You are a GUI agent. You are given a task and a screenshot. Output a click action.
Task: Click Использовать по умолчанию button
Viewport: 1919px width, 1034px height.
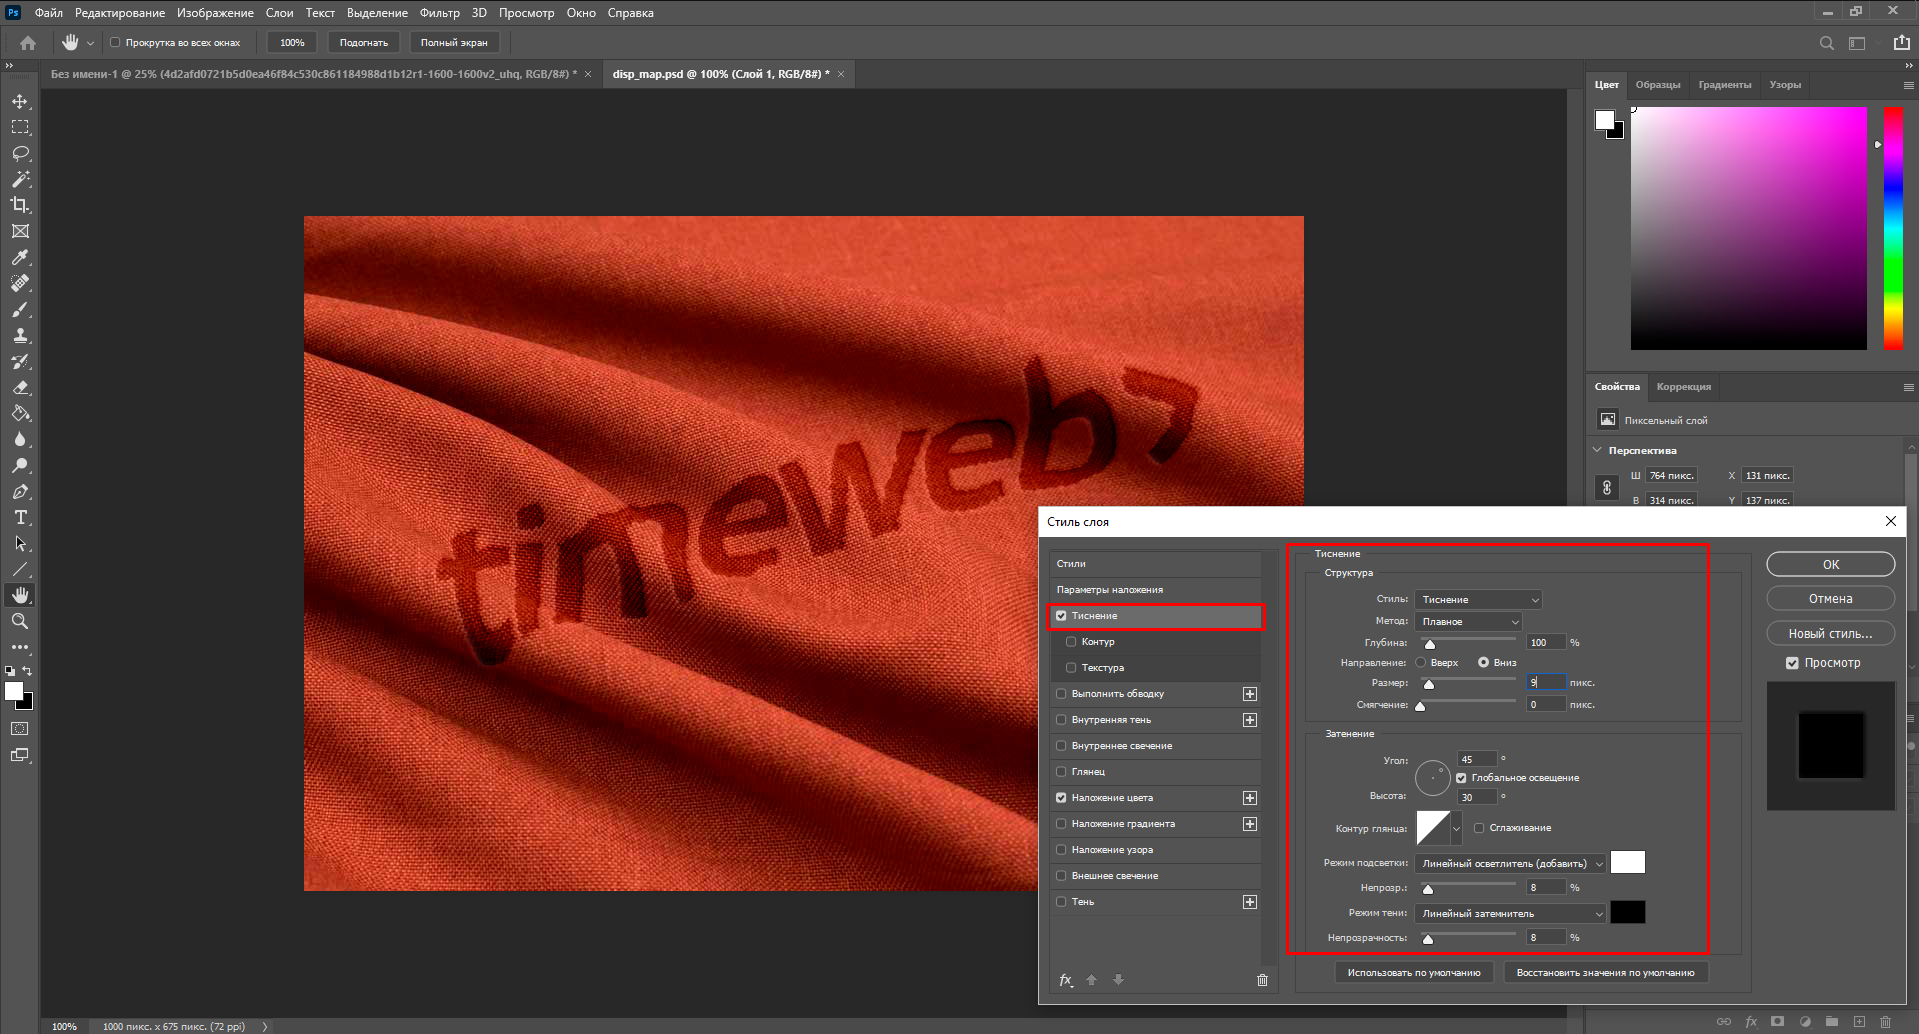1414,972
